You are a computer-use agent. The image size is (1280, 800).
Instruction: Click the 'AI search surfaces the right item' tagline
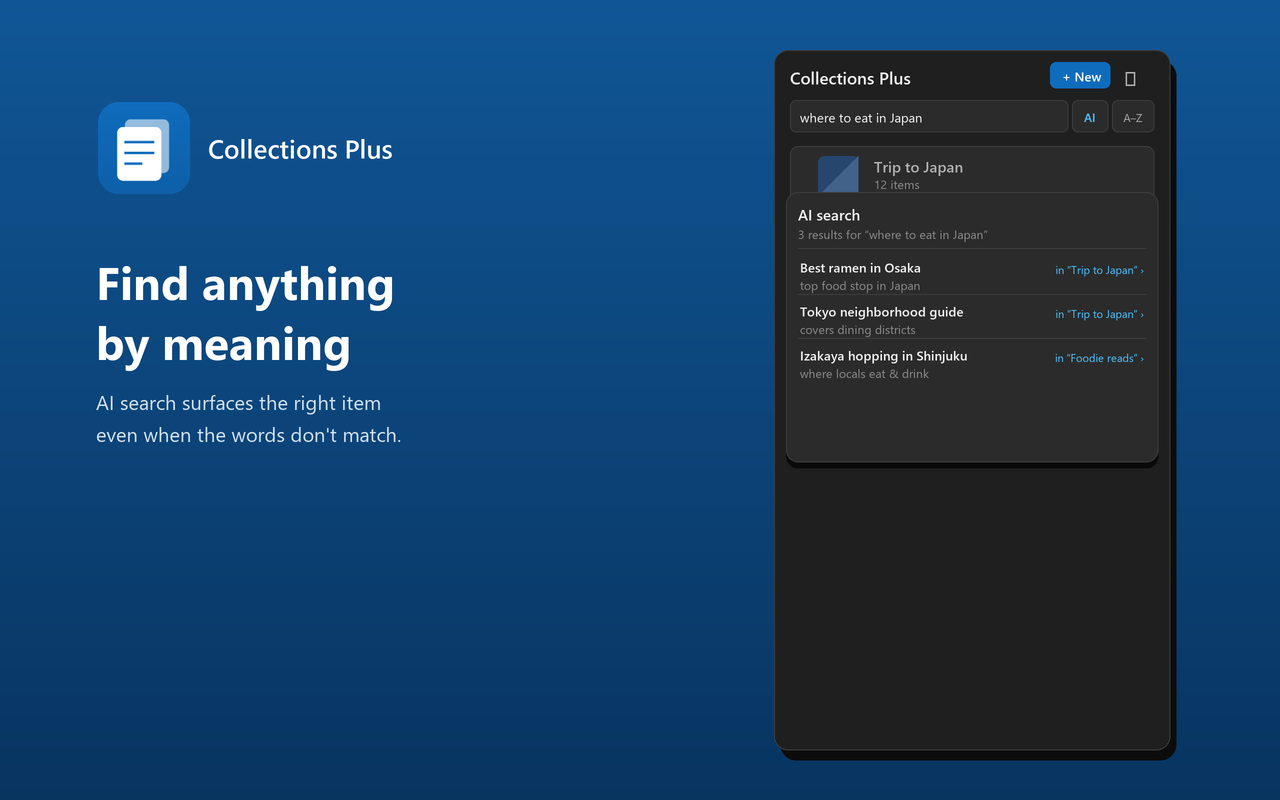click(x=238, y=403)
